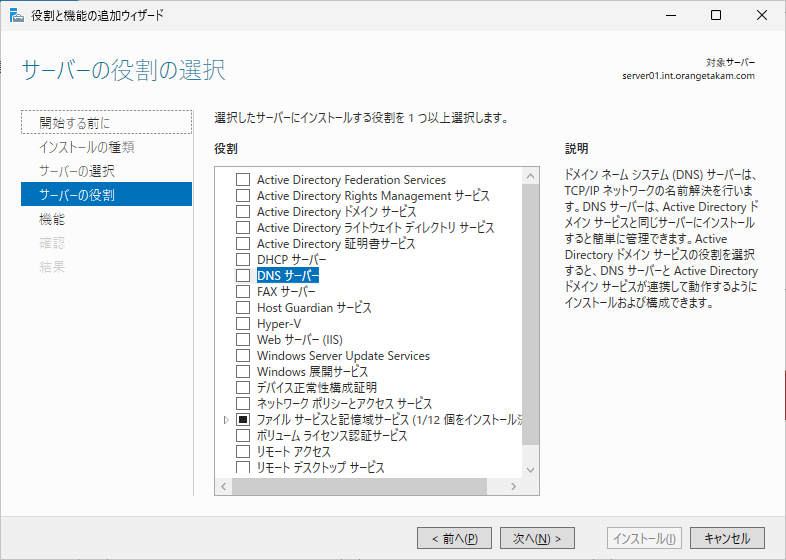Image resolution: width=786 pixels, height=560 pixels.
Task: Select サーバーの役割 wizard step
Action: click(x=106, y=195)
